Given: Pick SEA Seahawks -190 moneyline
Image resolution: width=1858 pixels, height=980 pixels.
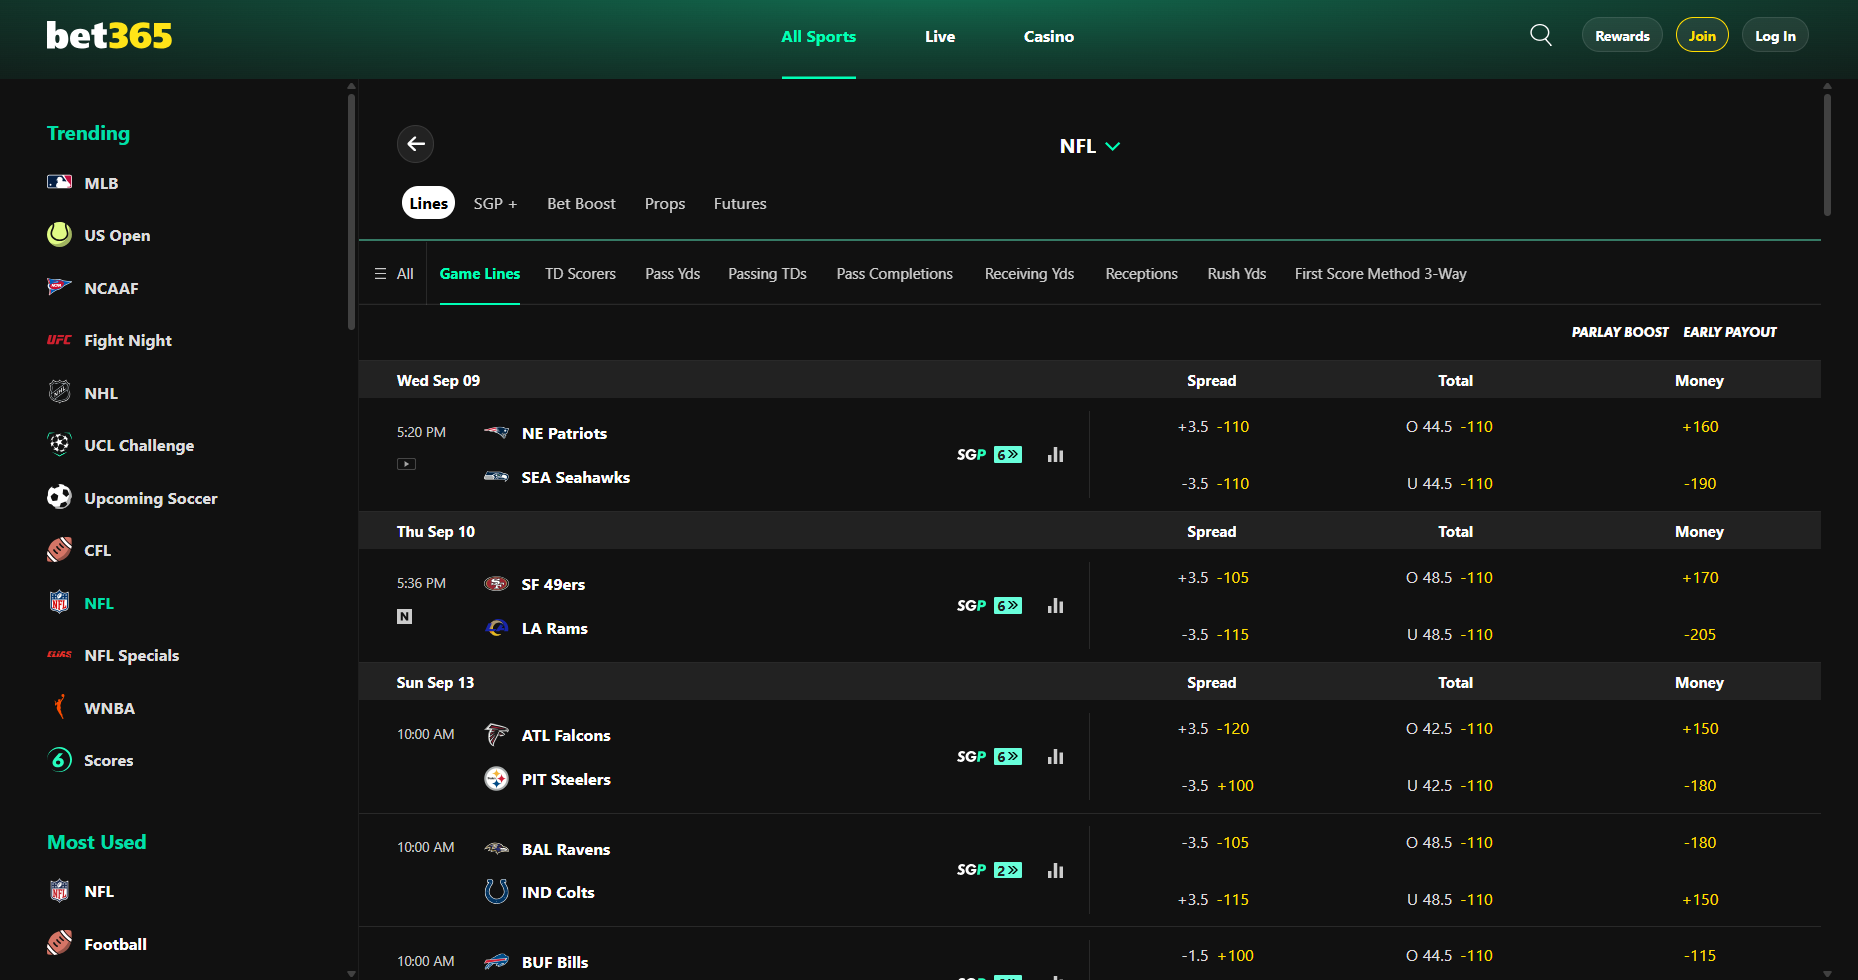Looking at the screenshot, I should click(x=1700, y=483).
